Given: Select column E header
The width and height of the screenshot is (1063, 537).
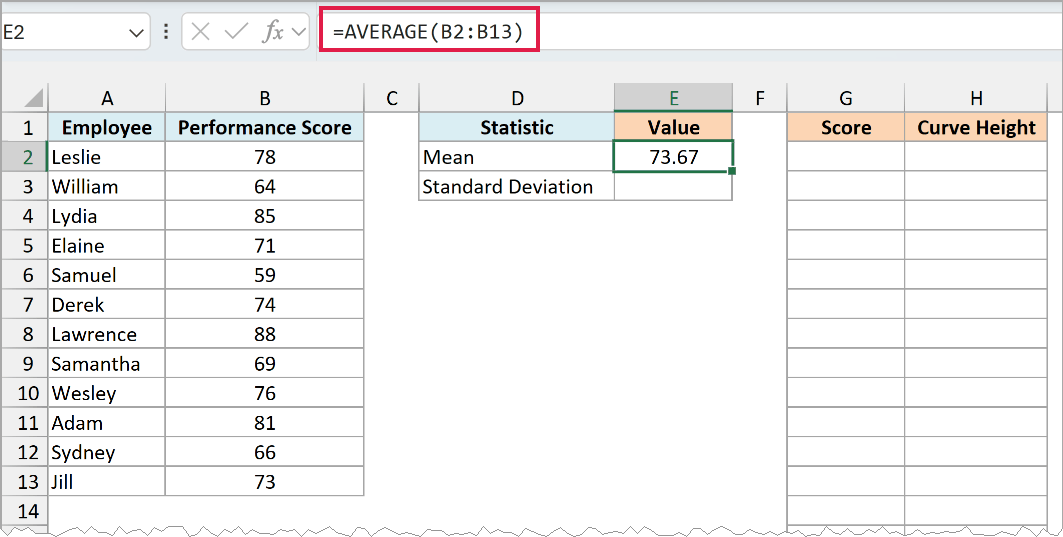Looking at the screenshot, I should click(x=673, y=98).
